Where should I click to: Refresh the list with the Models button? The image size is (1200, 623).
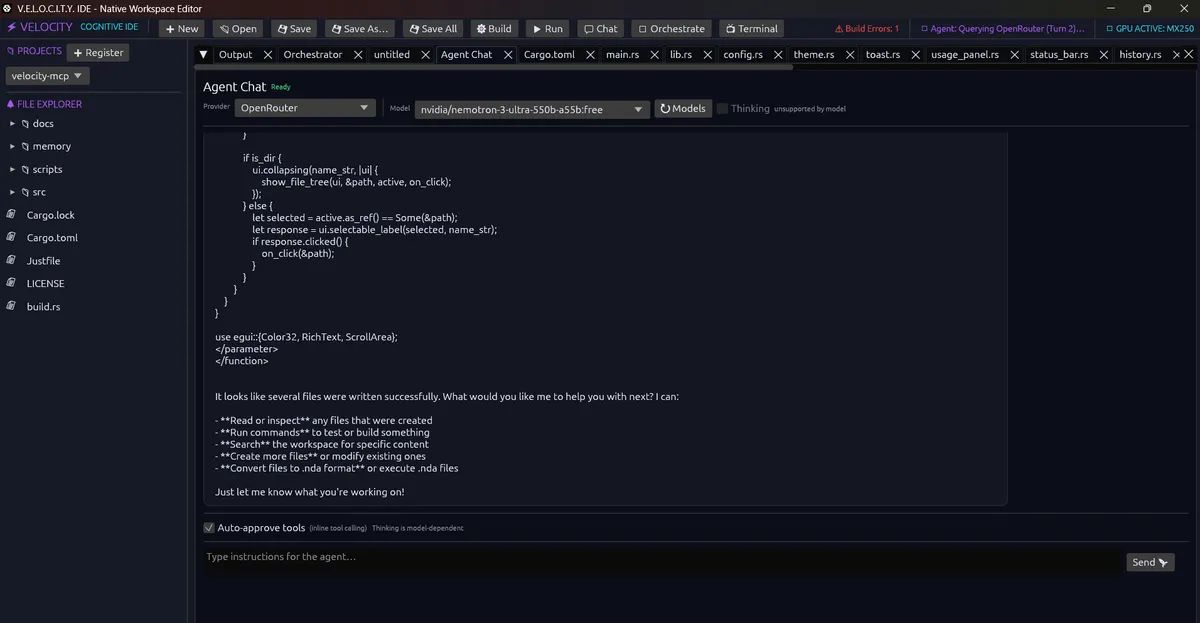[682, 108]
